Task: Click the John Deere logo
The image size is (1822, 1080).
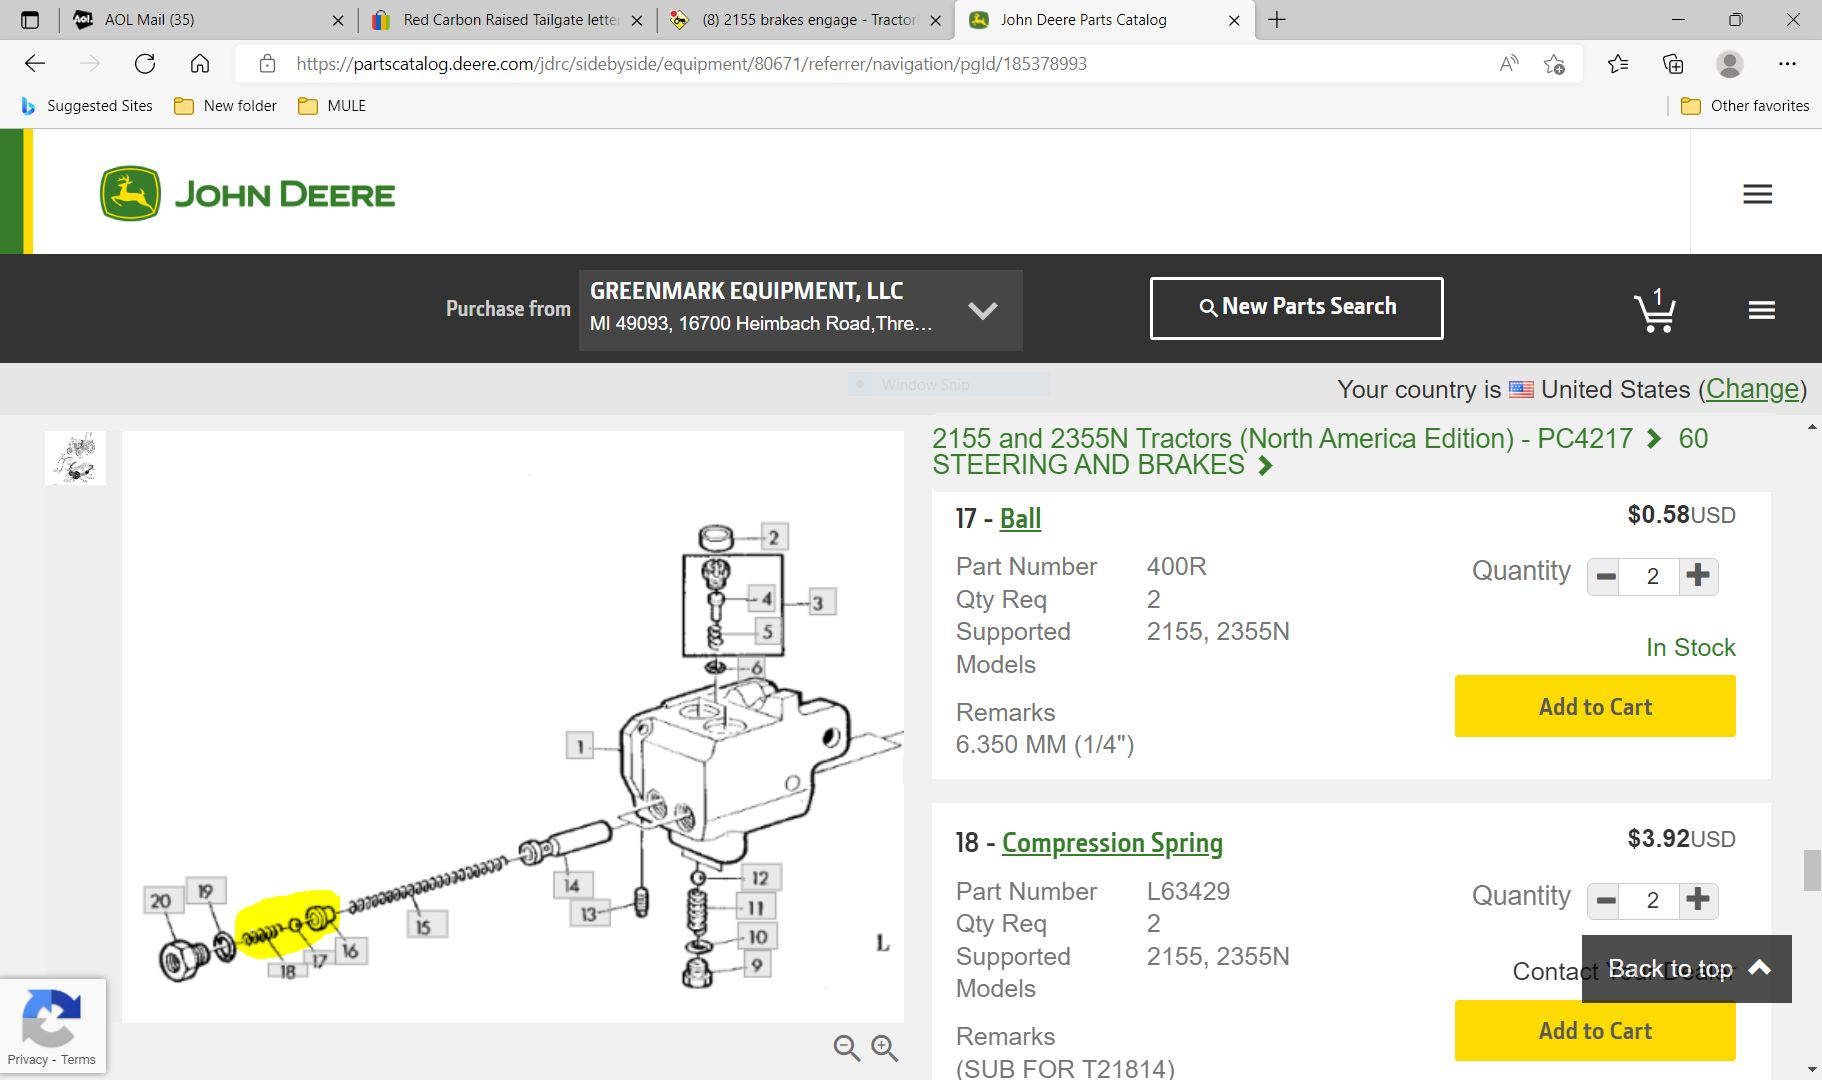Action: [x=247, y=193]
